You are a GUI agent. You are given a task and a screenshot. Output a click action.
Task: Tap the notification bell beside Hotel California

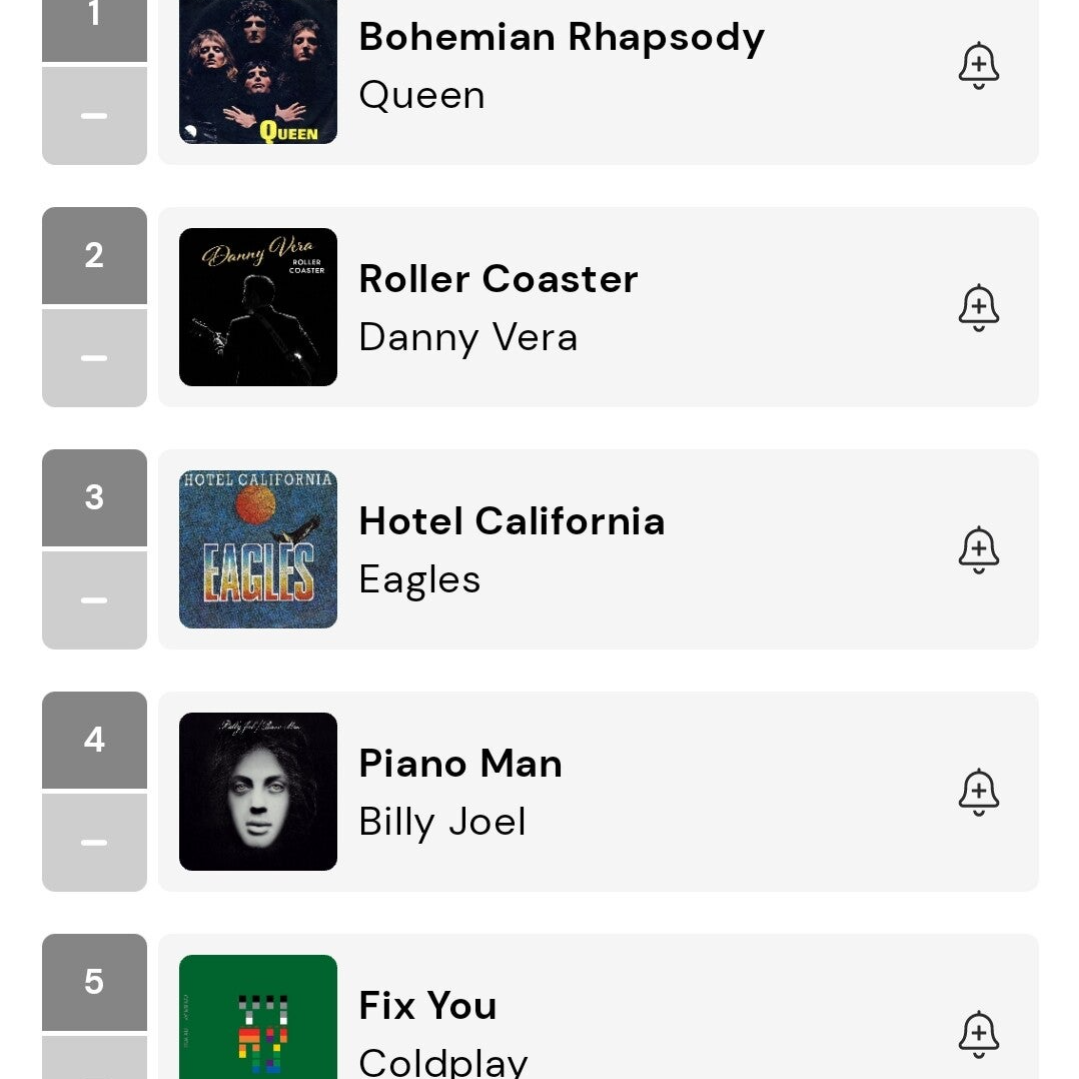[978, 550]
